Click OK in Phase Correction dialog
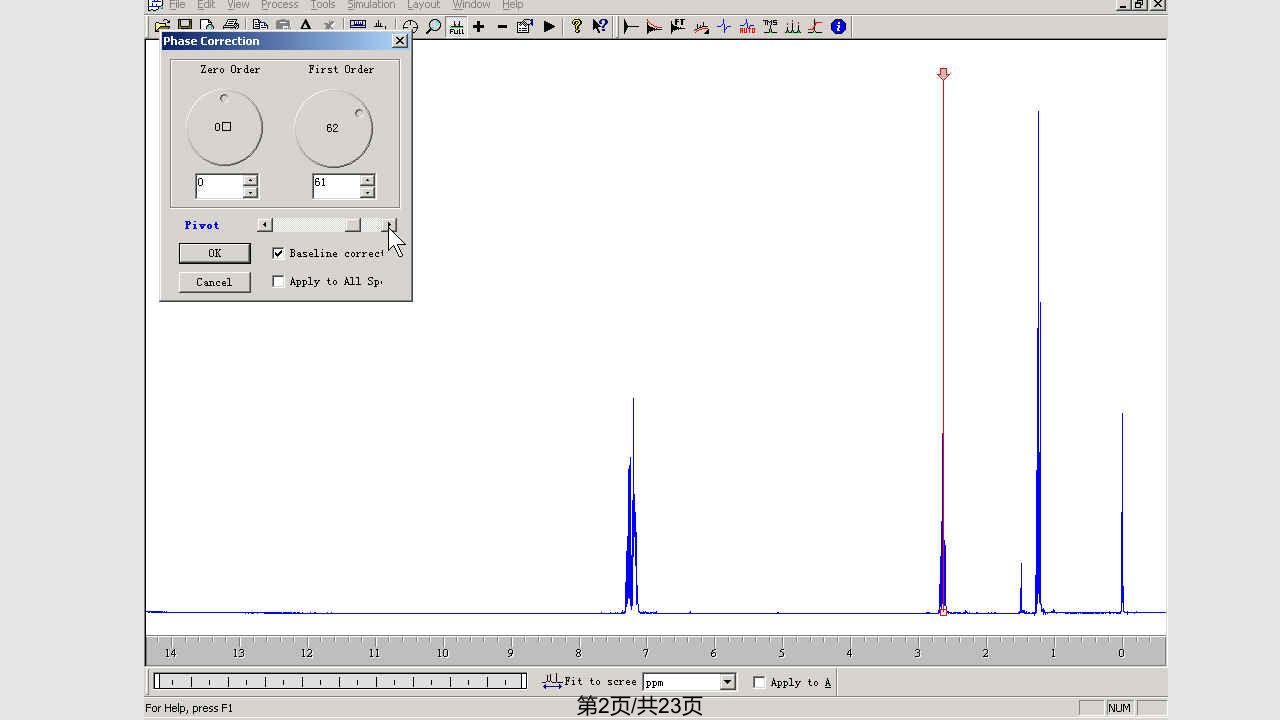This screenshot has width=1280, height=720. [x=214, y=253]
